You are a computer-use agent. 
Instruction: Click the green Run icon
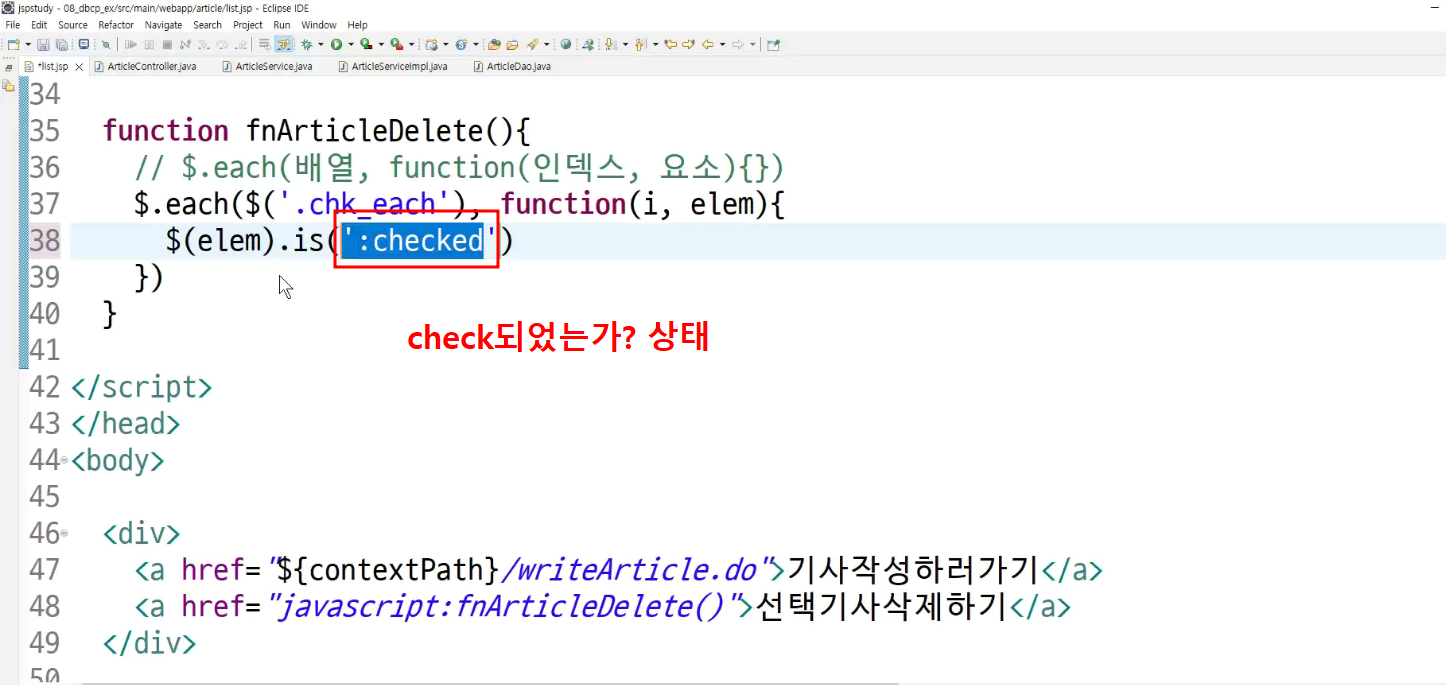pos(336,44)
